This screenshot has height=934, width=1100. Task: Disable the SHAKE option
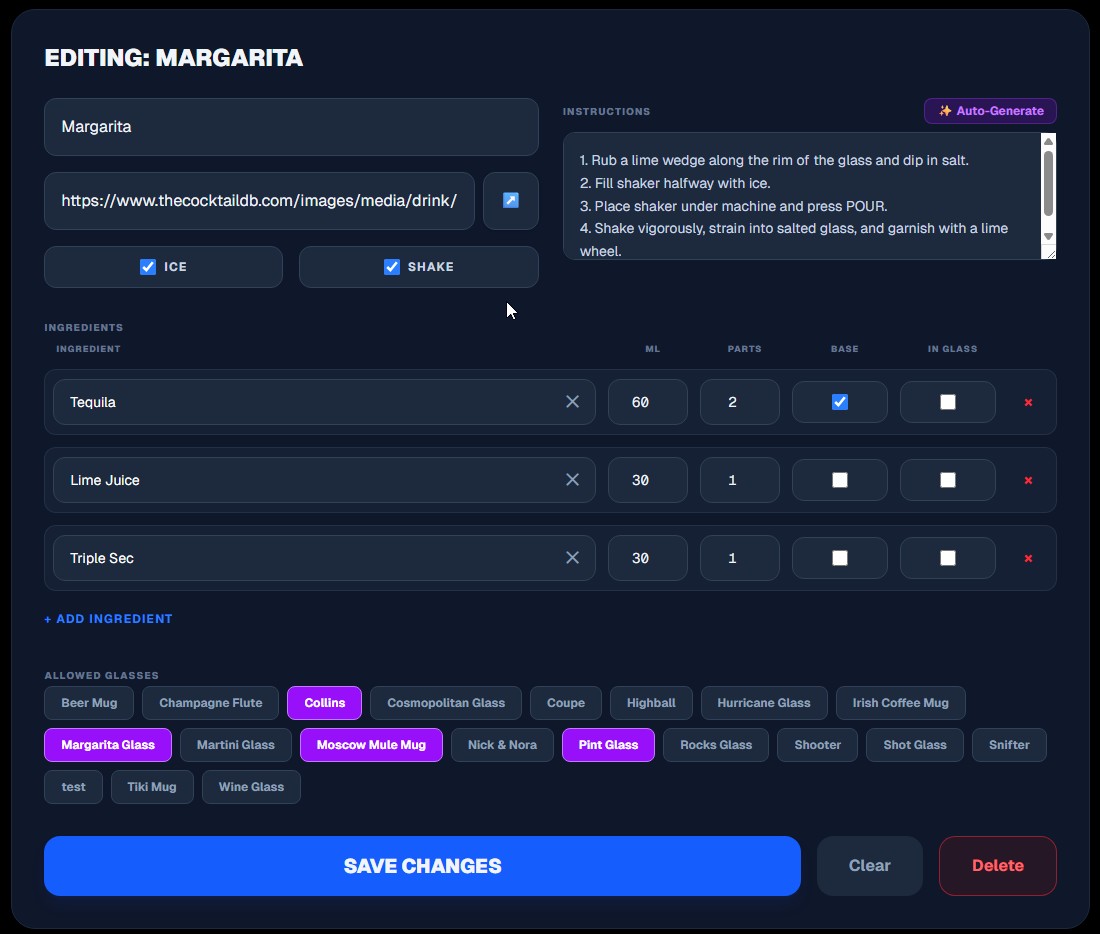[x=391, y=266]
